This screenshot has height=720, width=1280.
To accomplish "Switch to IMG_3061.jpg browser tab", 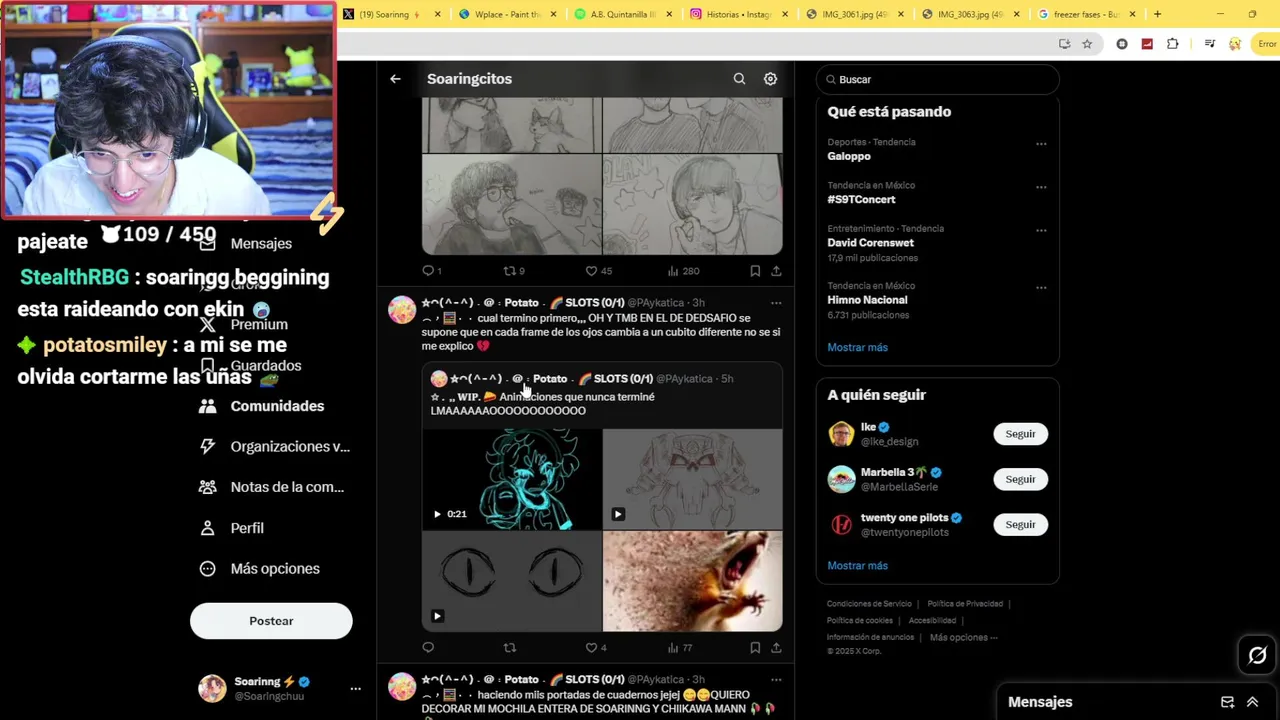I will click(x=854, y=14).
